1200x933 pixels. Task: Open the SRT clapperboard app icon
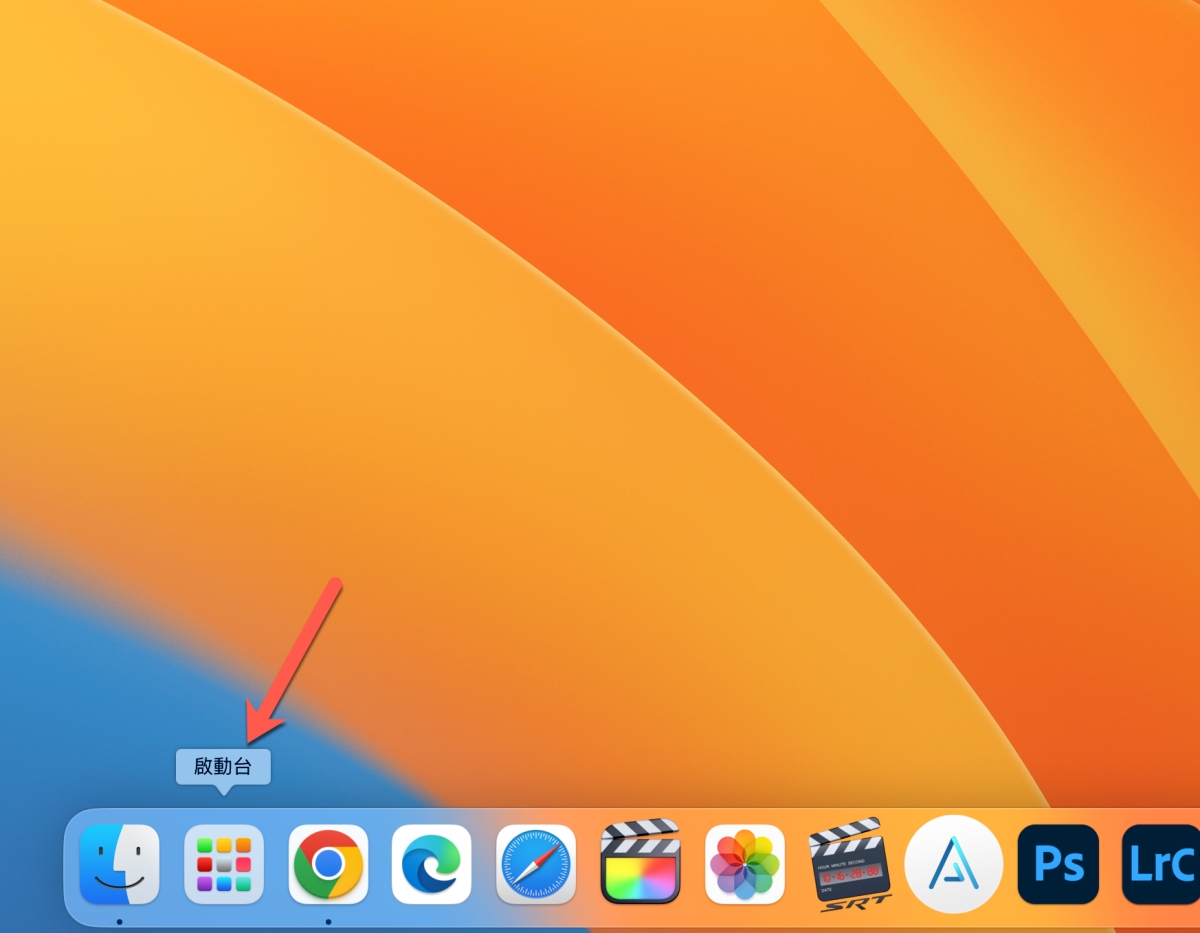pyautogui.click(x=850, y=866)
